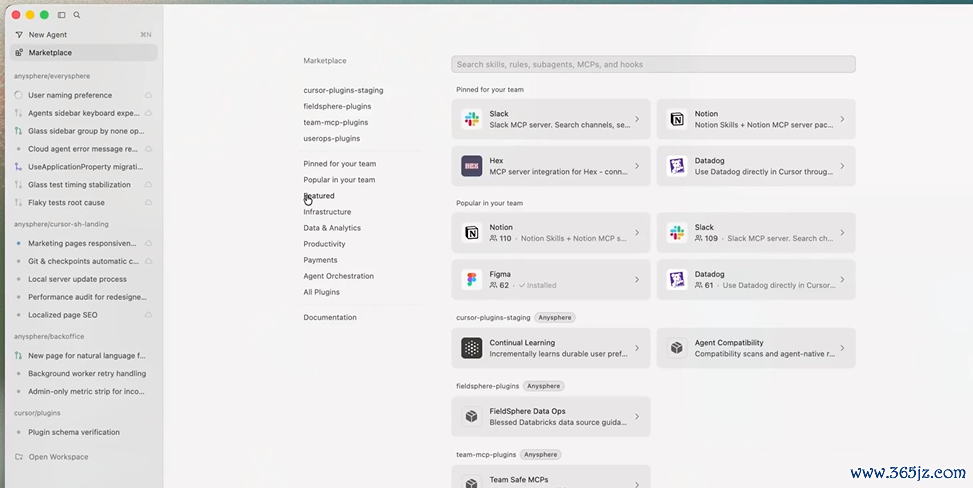Click cloud icon beside Agents sidebar keyboard
Screen dimensions: 973x488
point(148,113)
